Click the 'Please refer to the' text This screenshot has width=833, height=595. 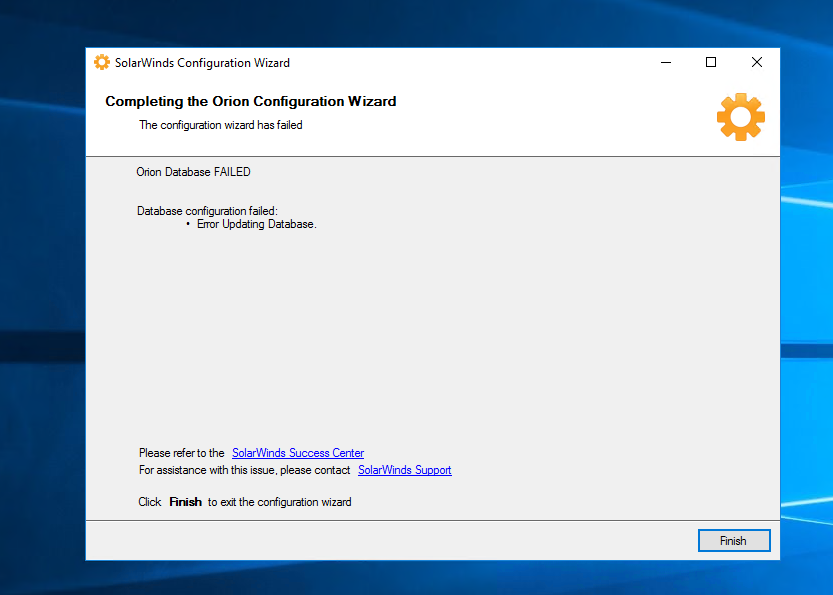(x=182, y=453)
